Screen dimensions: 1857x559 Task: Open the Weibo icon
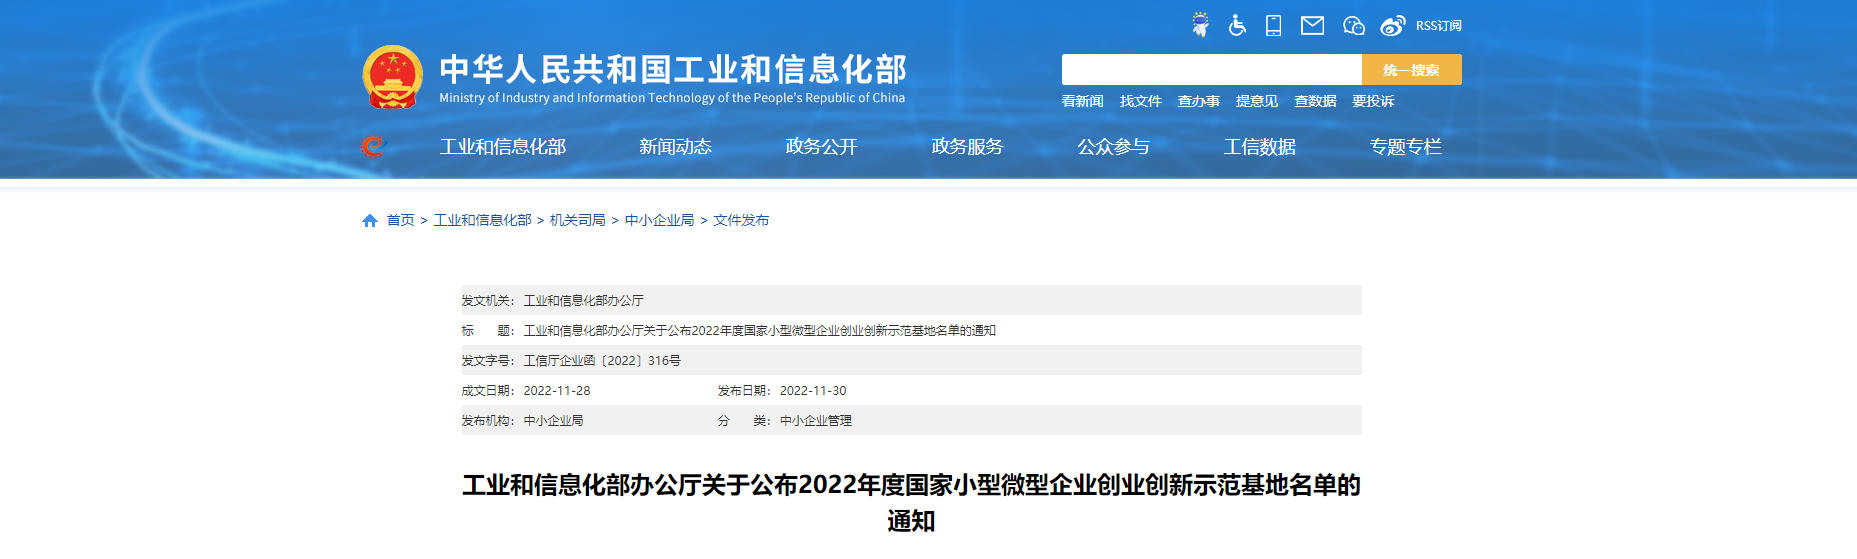click(1392, 25)
